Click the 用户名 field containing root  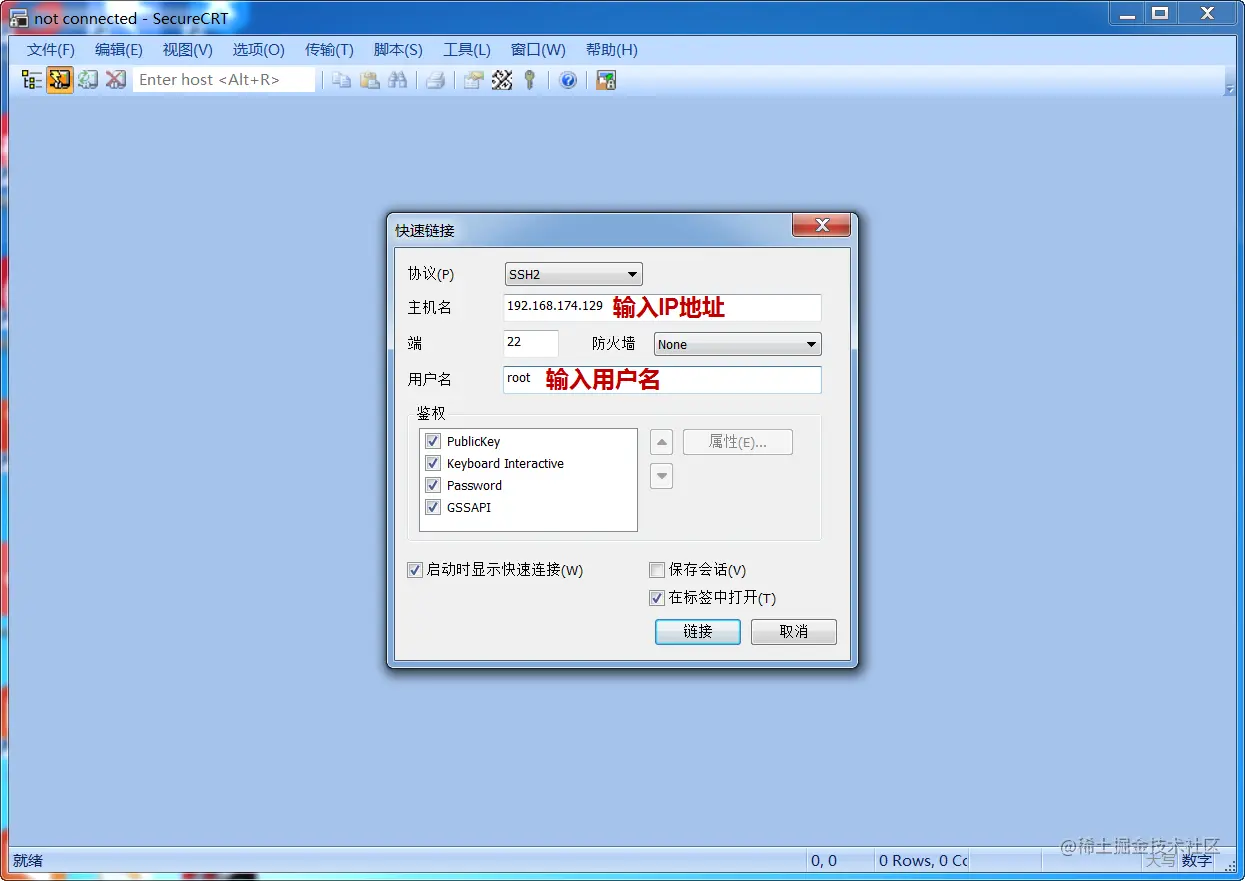coord(662,380)
